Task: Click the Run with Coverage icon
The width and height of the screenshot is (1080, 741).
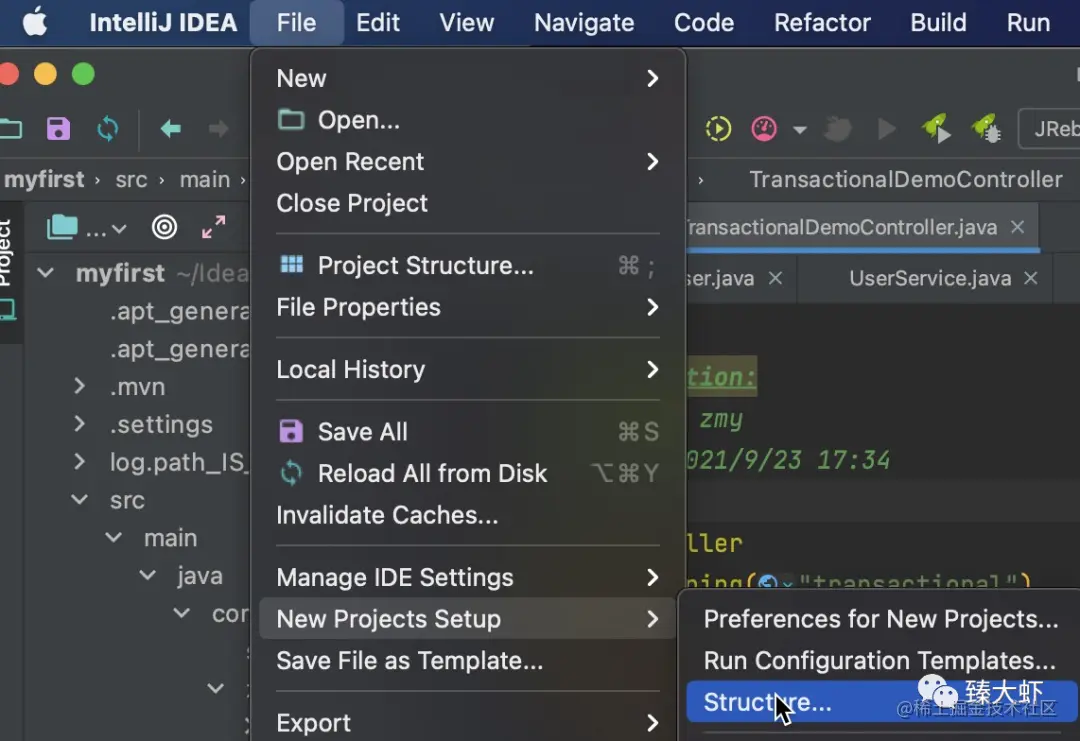Action: (718, 129)
